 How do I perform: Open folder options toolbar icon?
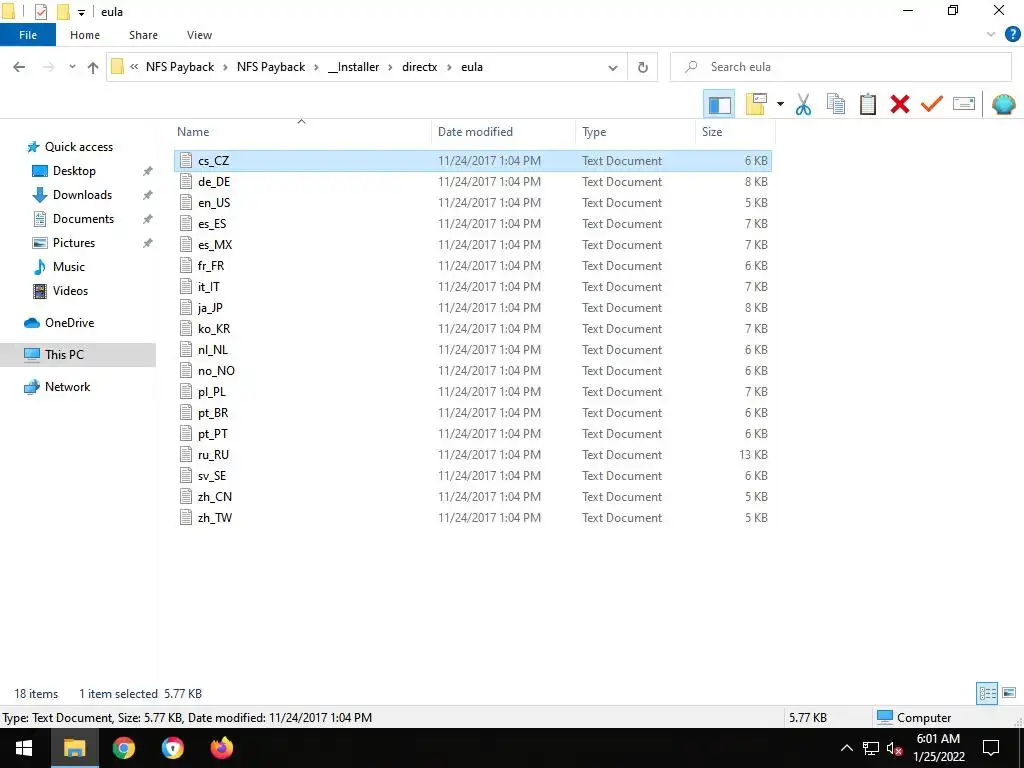[756, 104]
